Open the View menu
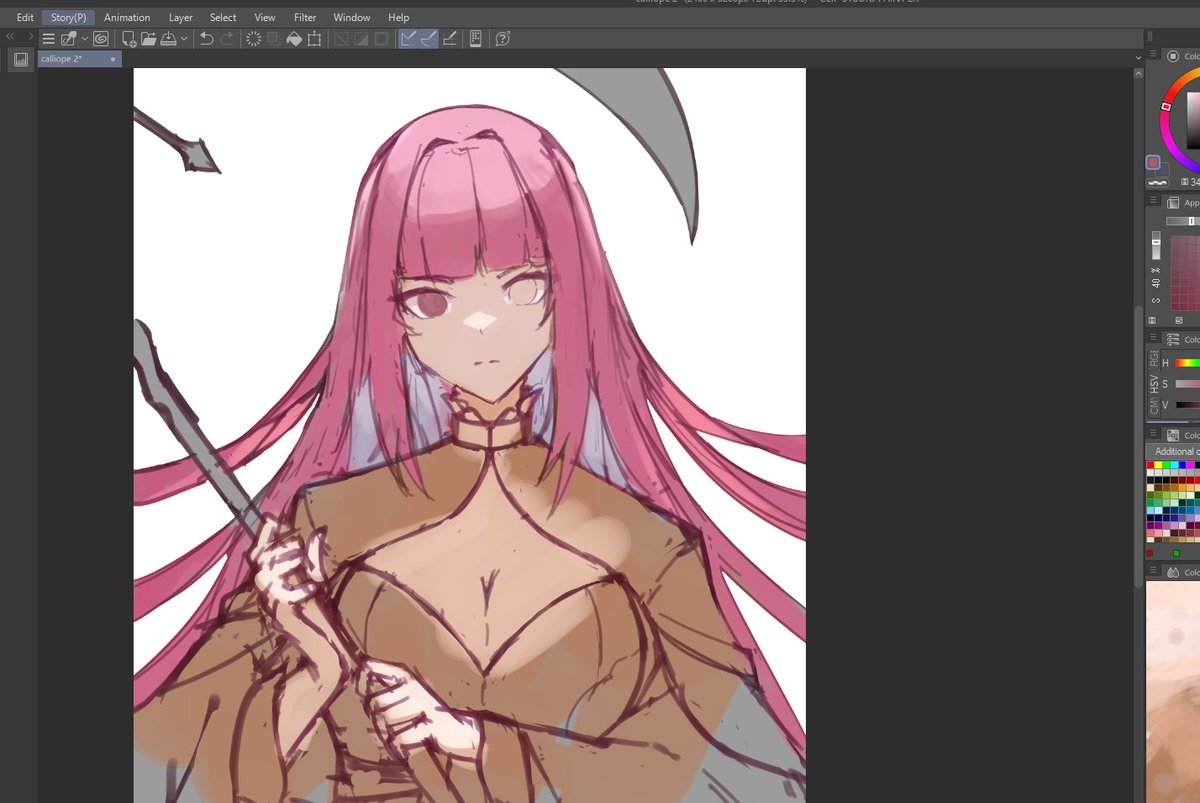 [265, 18]
